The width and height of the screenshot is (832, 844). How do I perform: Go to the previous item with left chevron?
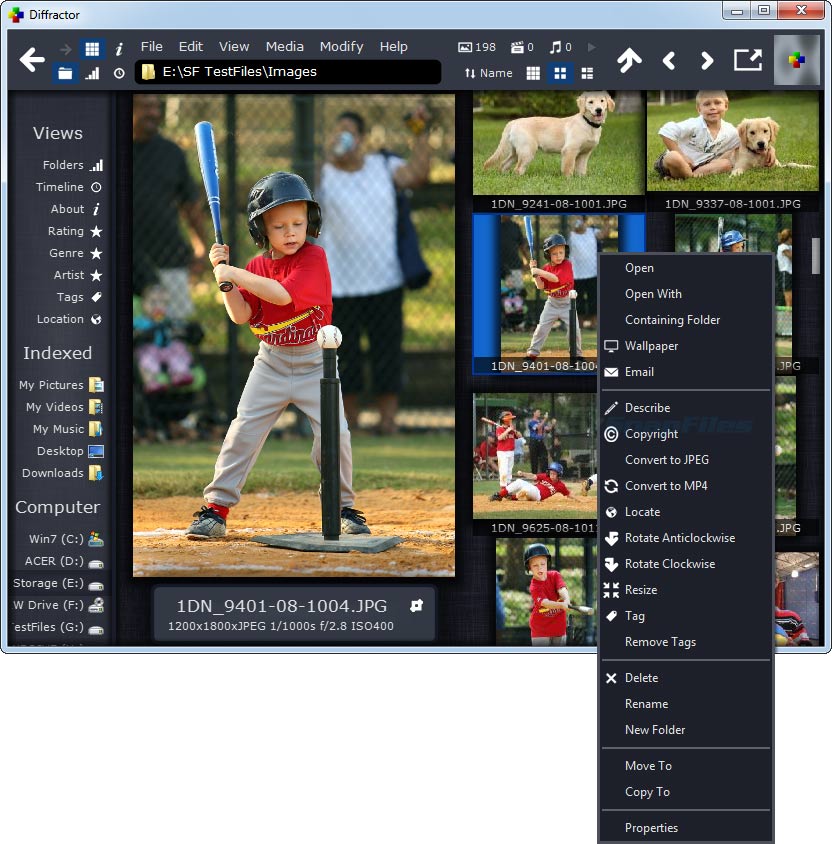[x=669, y=61]
